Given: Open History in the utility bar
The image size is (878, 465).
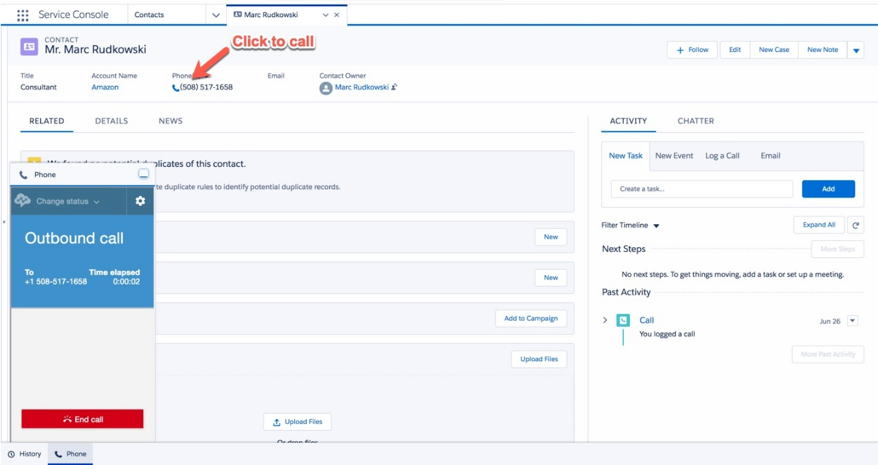Looking at the screenshot, I should pos(25,454).
